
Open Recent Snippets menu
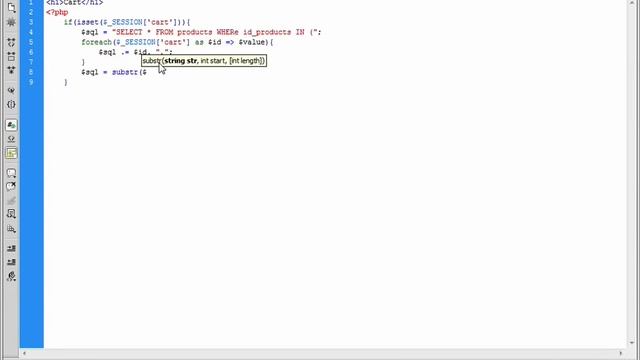[x=11, y=214]
